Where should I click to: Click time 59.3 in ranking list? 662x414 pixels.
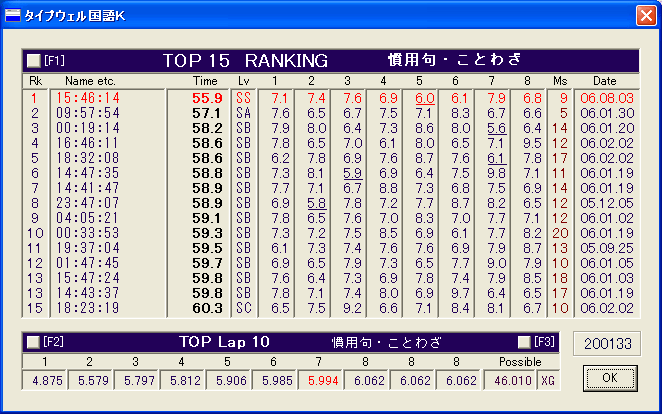point(207,233)
